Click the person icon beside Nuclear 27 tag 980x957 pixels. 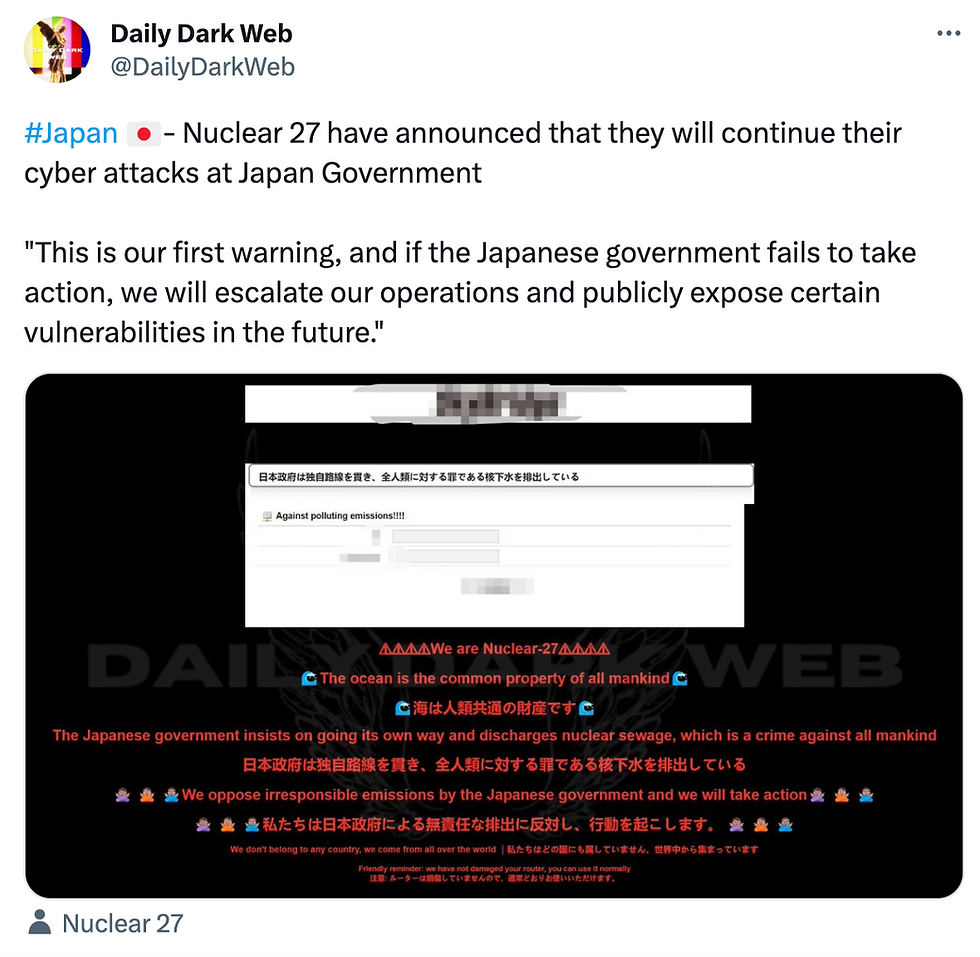39,923
